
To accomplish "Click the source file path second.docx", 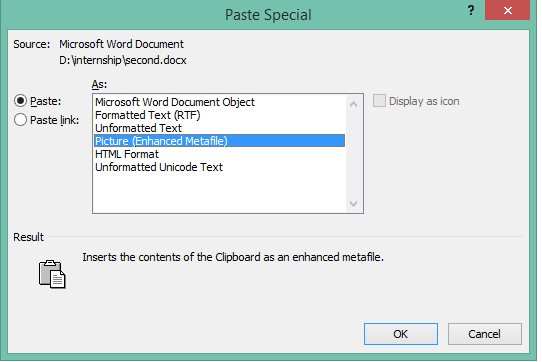I will [123, 60].
